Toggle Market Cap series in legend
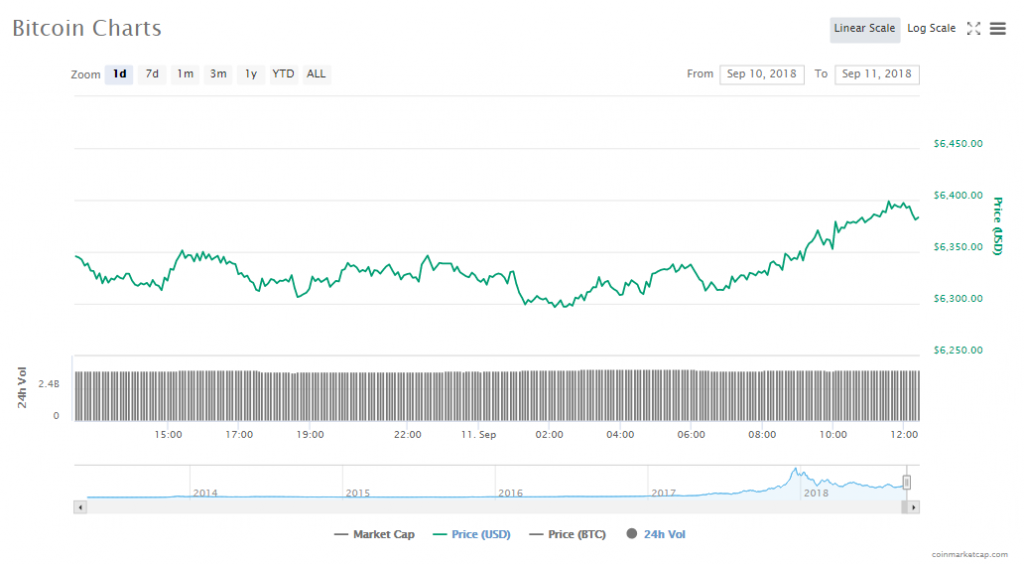 (374, 535)
